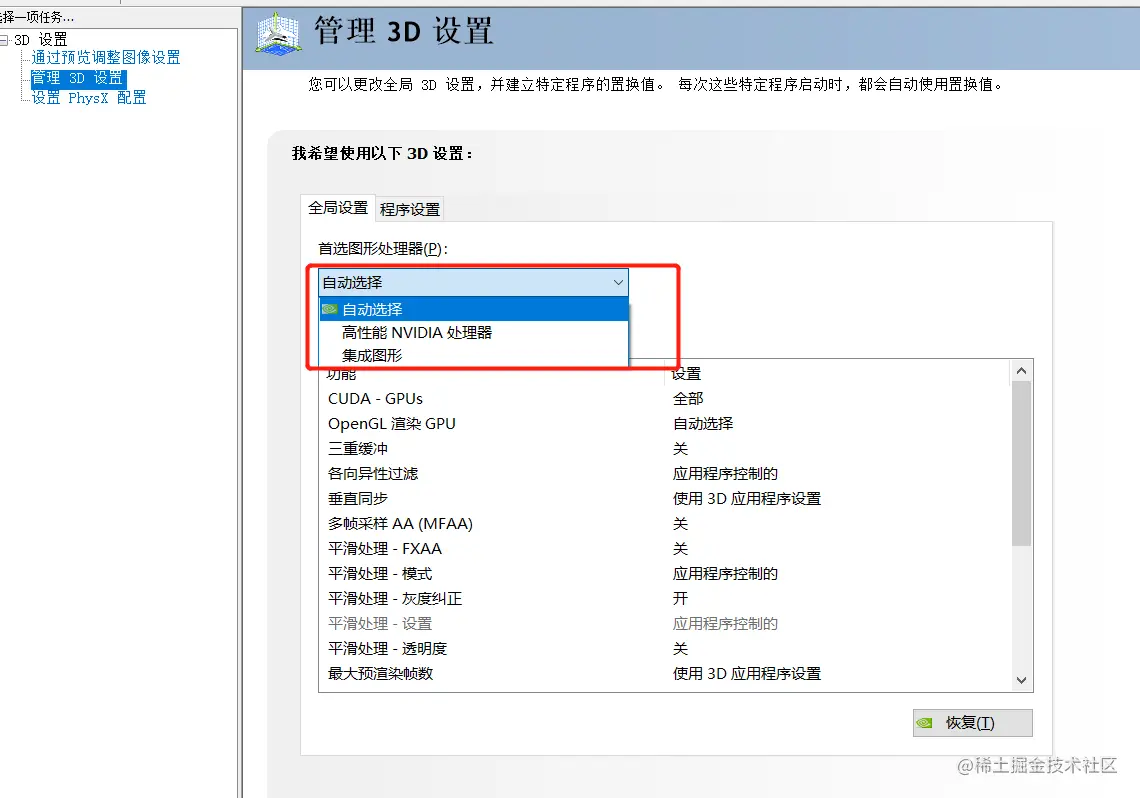Collapse the 3D 设置 tree node
Screen dimensions: 1140x798
coord(4,40)
